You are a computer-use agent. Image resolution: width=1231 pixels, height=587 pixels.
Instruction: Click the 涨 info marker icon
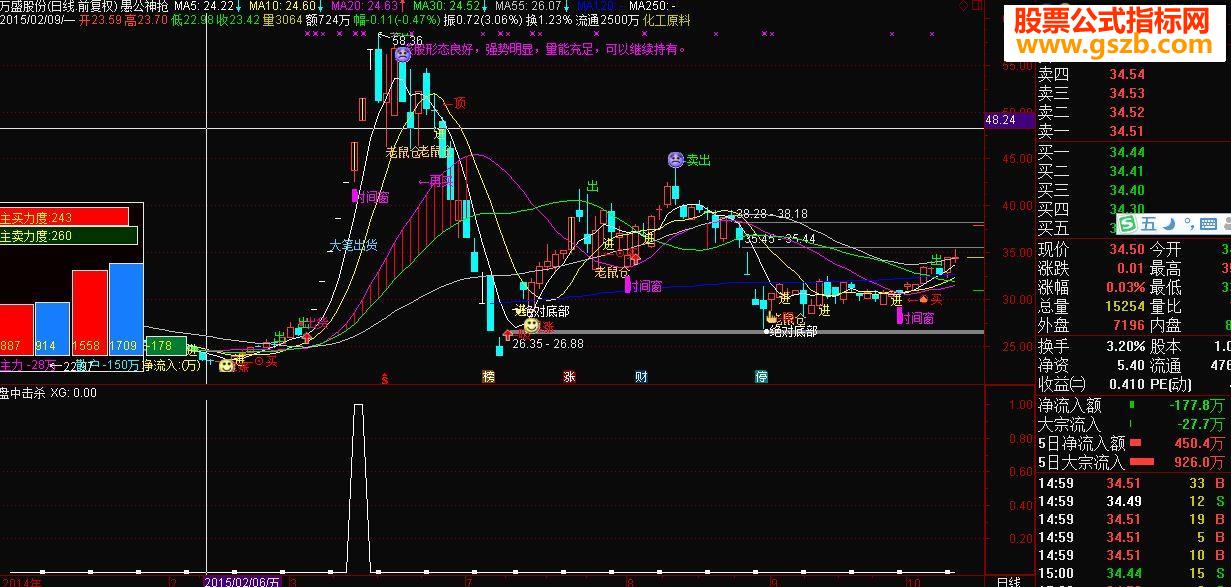[569, 377]
